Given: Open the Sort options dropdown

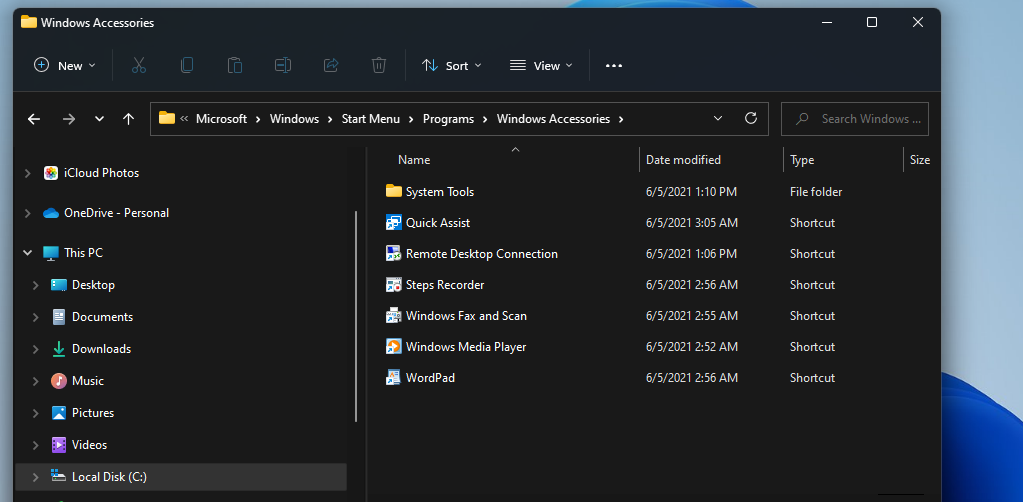Looking at the screenshot, I should tap(451, 65).
